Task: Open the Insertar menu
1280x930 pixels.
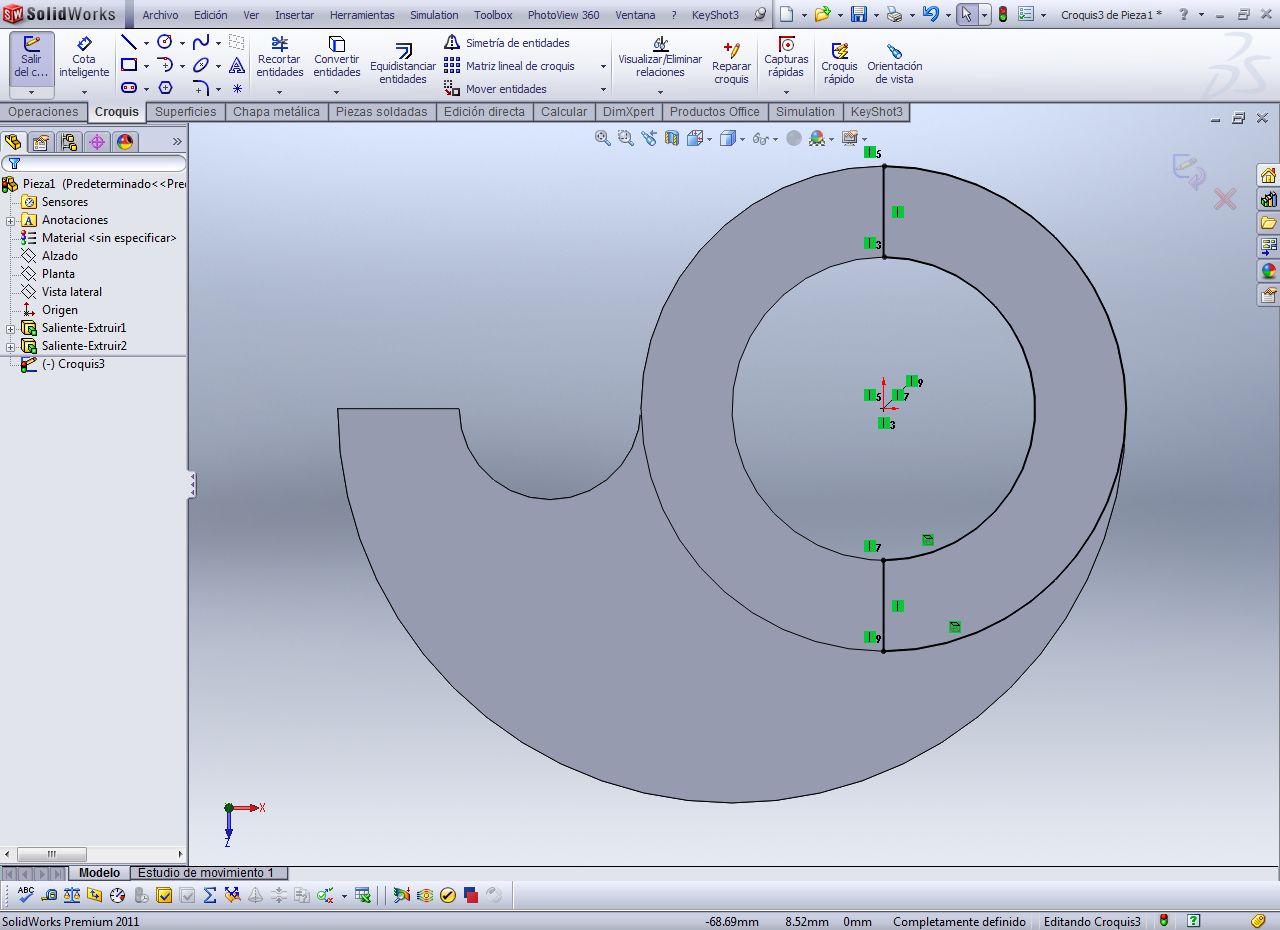Action: point(294,15)
